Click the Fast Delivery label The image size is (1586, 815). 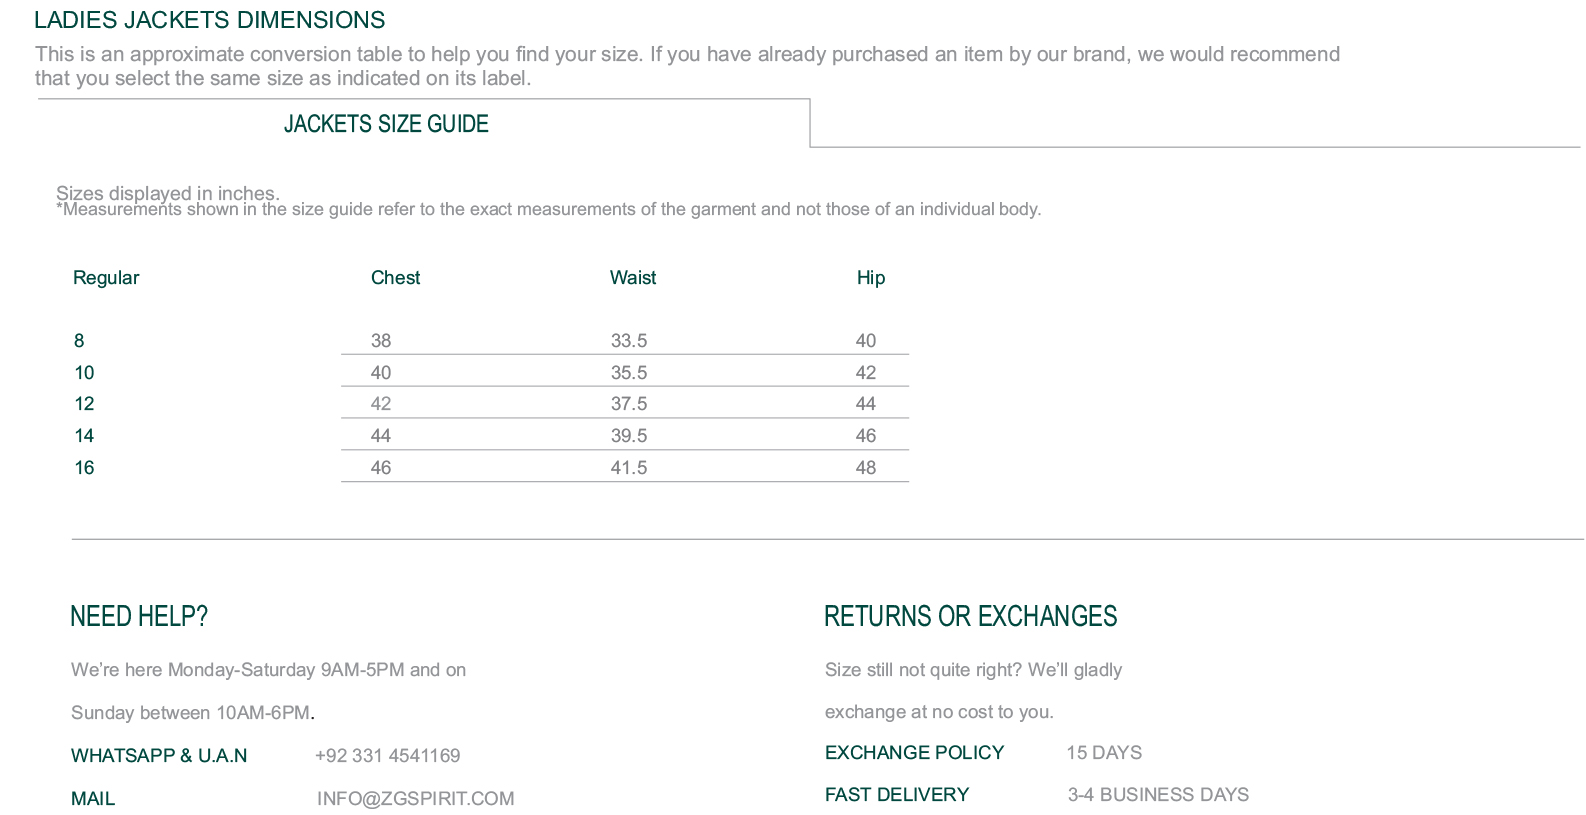coord(897,795)
